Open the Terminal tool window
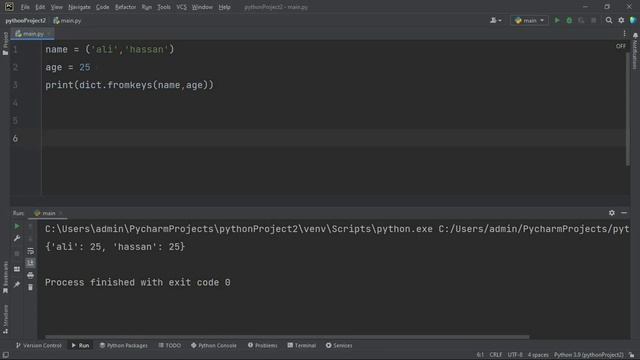 302,345
